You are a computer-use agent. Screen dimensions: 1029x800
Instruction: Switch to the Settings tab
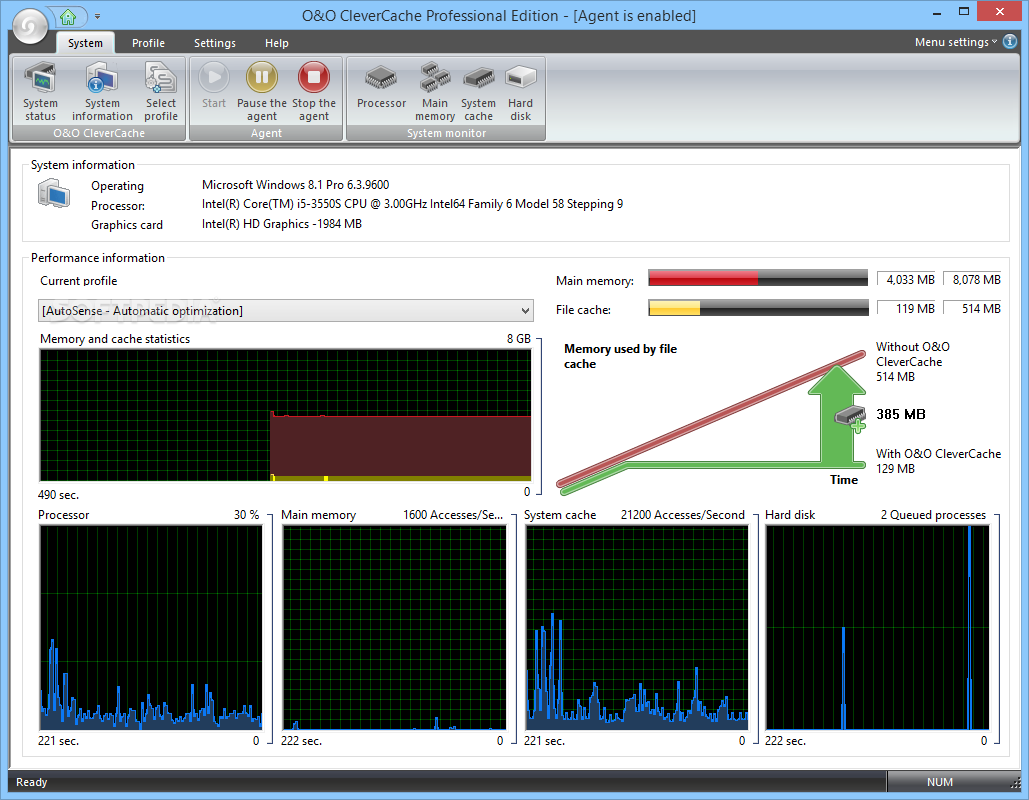pos(215,43)
